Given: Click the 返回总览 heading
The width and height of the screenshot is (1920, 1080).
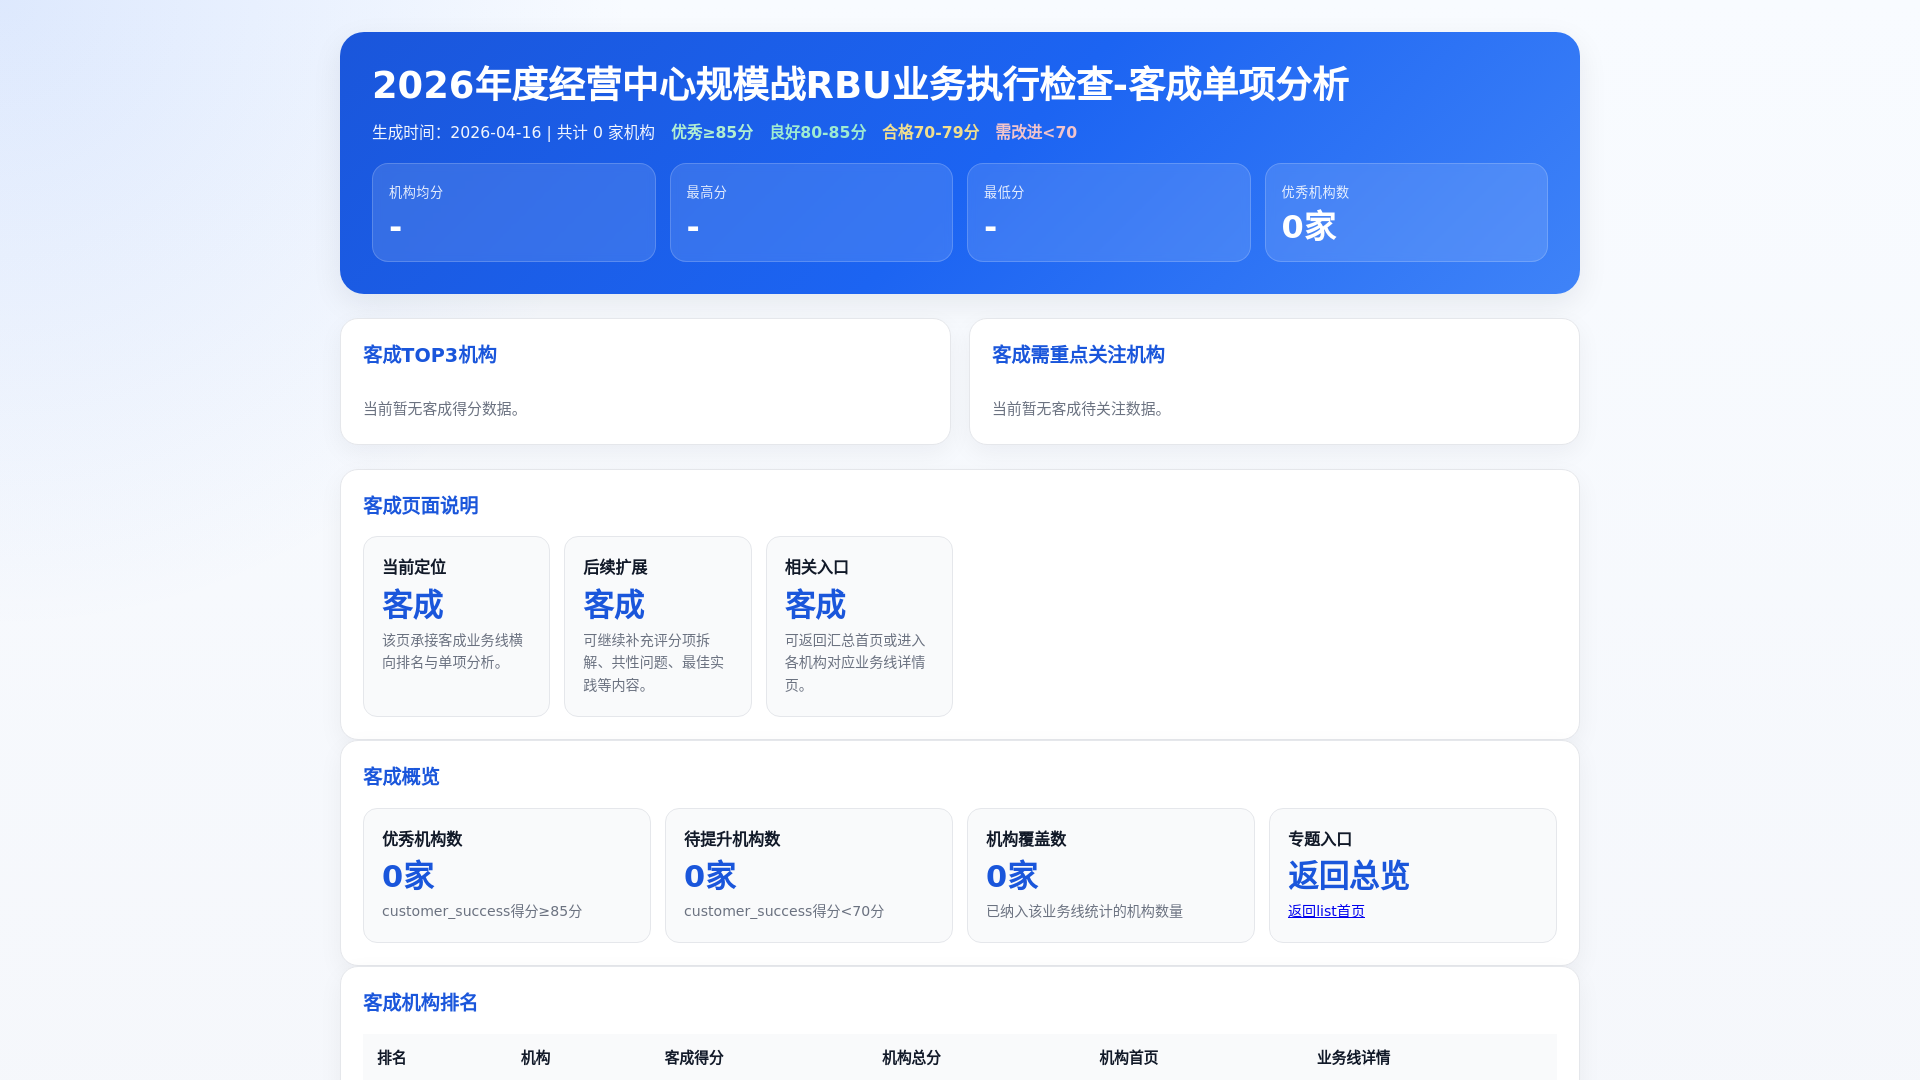Looking at the screenshot, I should pos(1348,876).
